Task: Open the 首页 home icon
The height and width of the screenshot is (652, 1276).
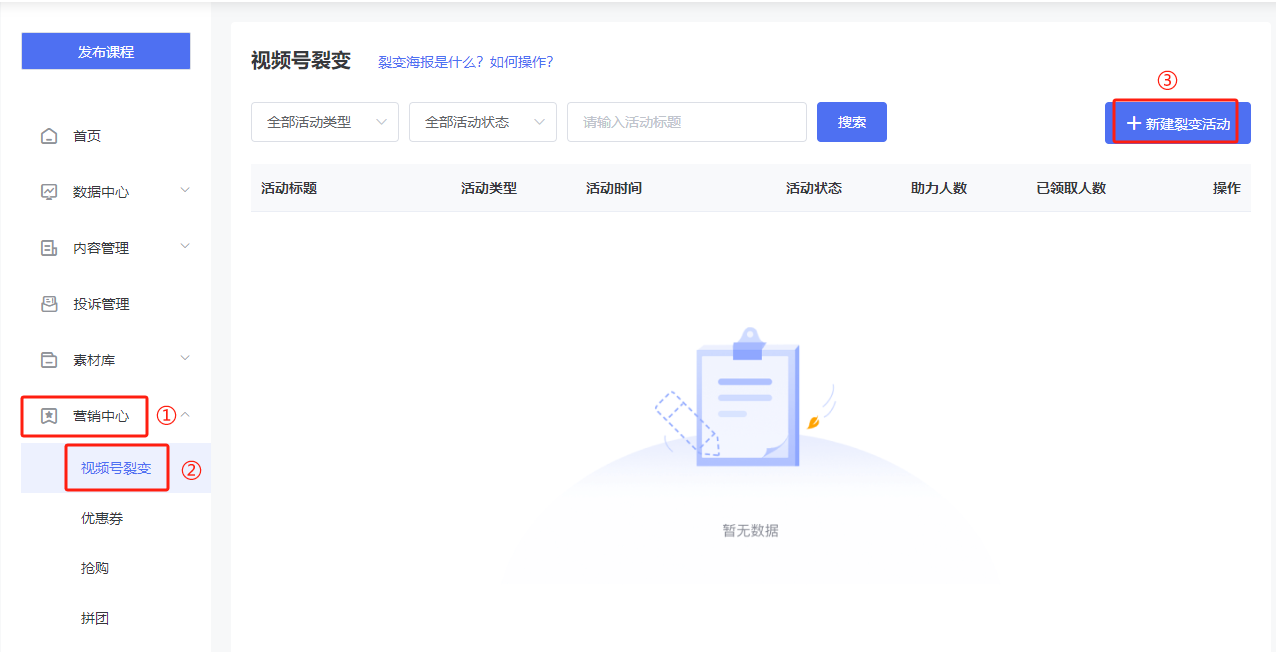Action: [49, 136]
